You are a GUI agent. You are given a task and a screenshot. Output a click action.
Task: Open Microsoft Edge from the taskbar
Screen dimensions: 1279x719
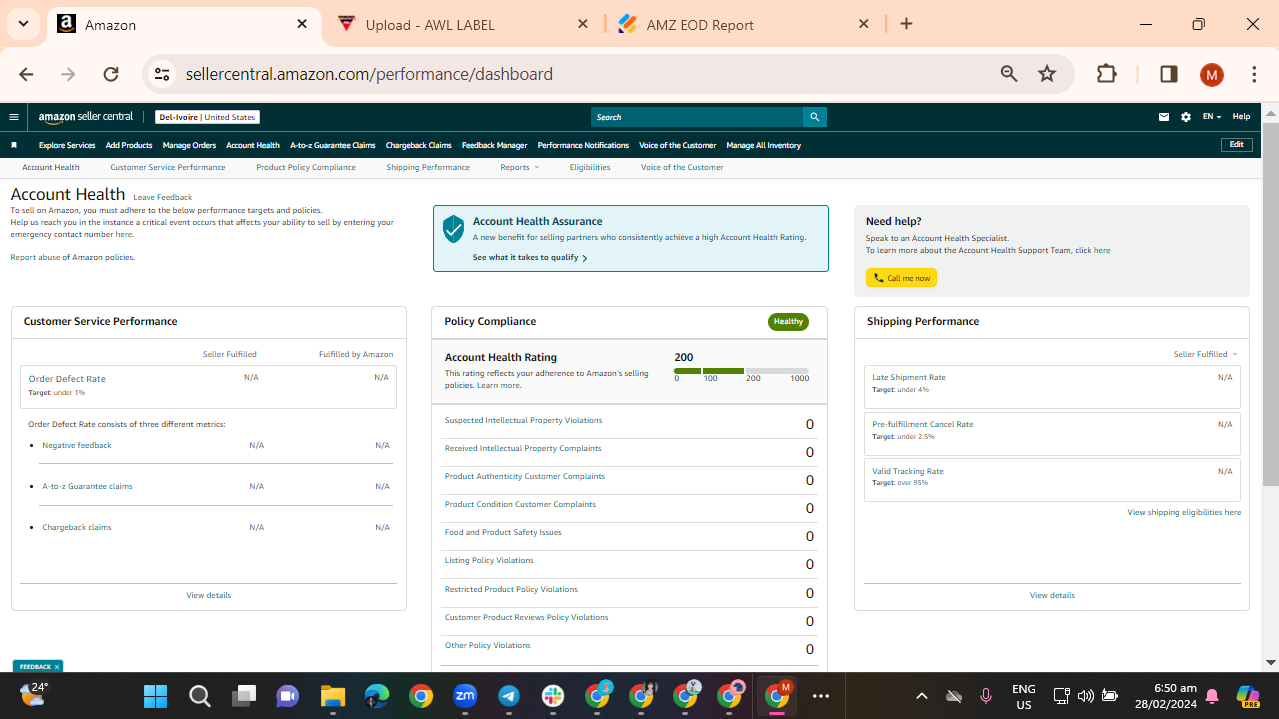(x=376, y=696)
